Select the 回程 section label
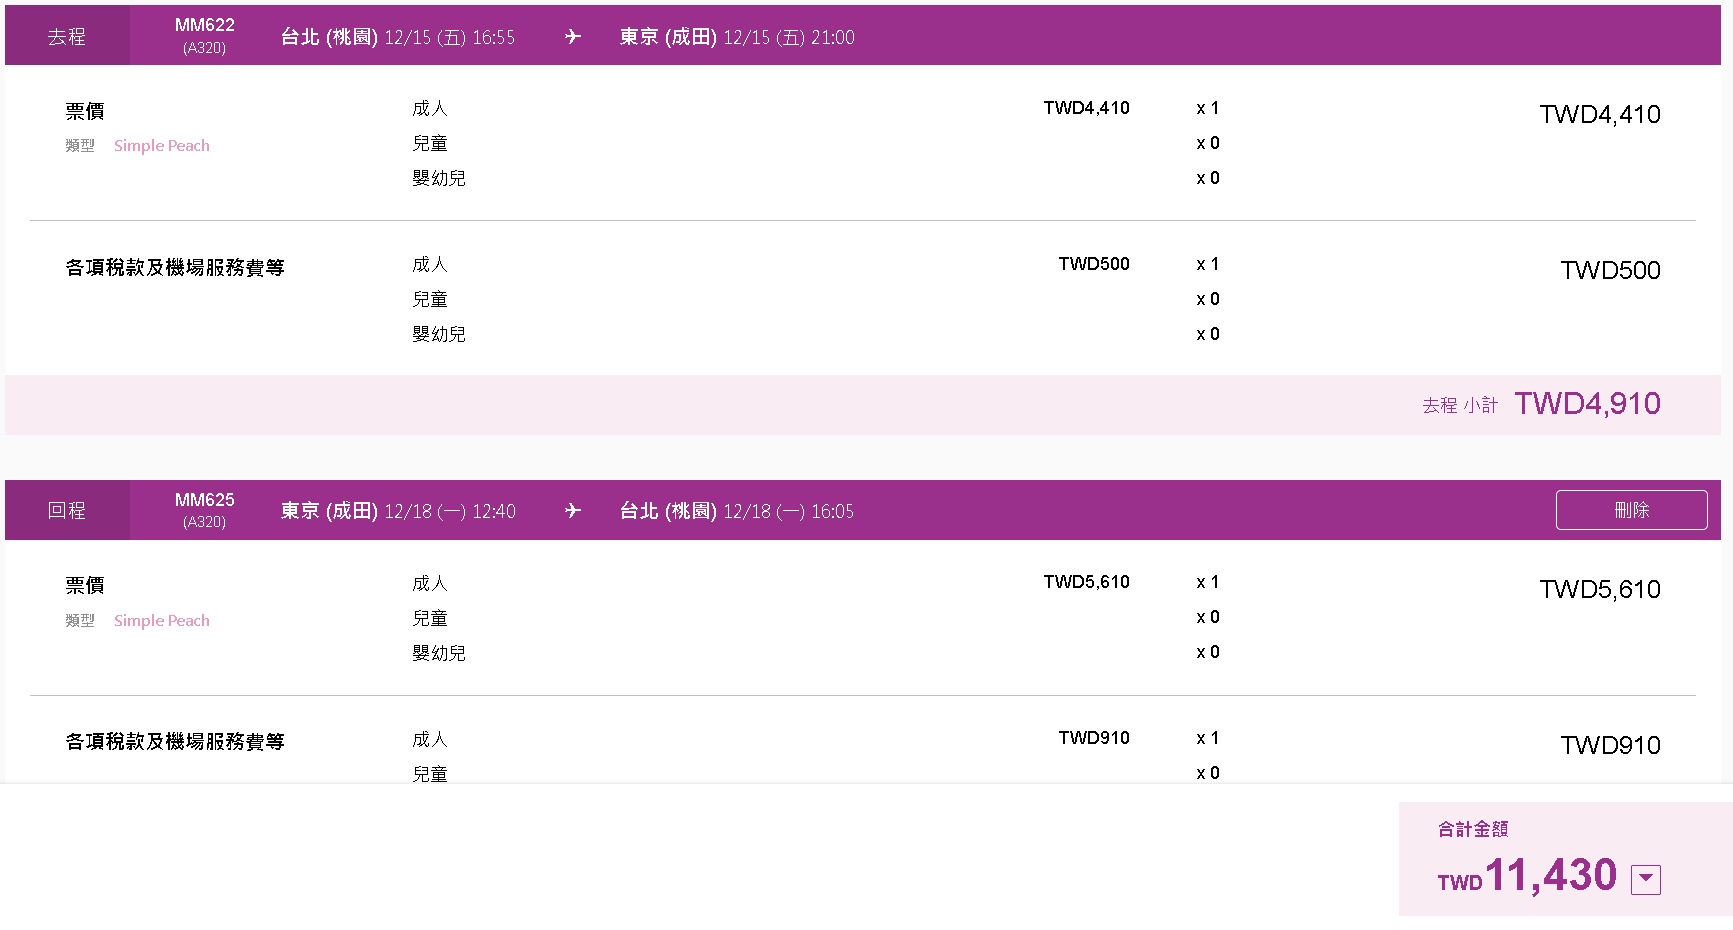Screen dimensions: 1733x930 [67, 511]
